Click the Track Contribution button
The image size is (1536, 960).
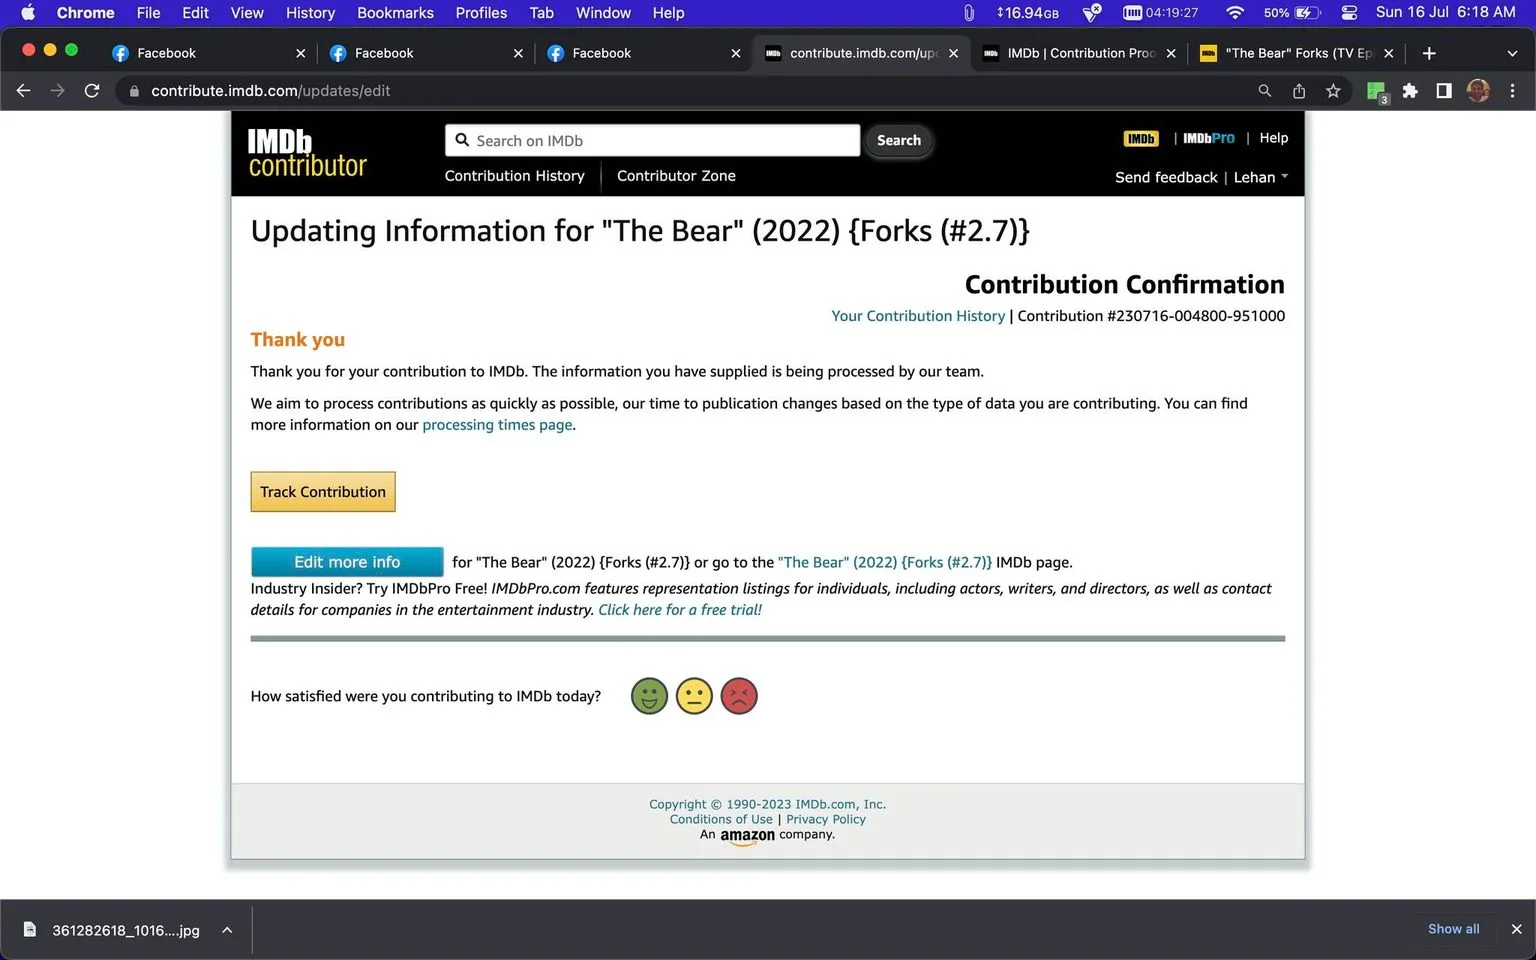pyautogui.click(x=323, y=492)
